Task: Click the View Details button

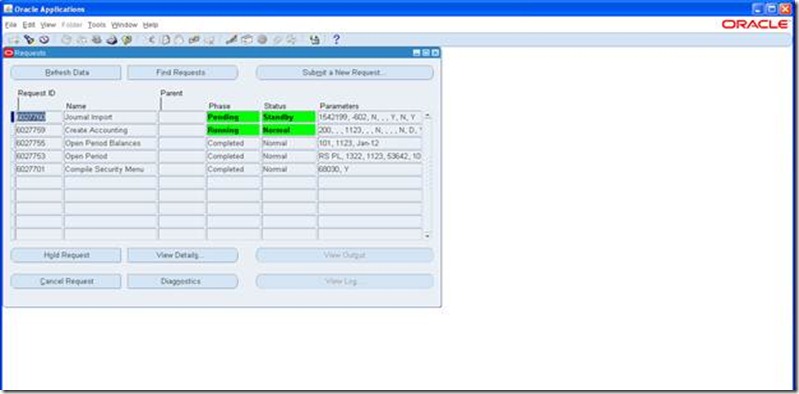Action: point(182,255)
